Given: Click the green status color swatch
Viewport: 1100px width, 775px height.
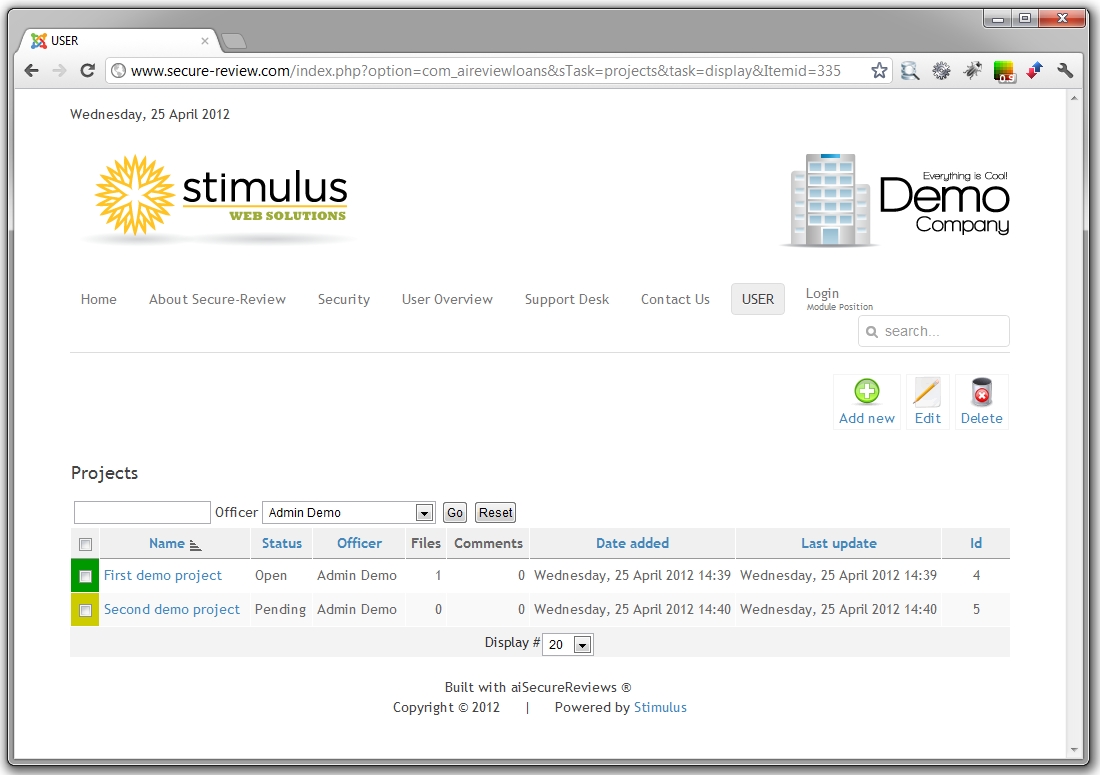Looking at the screenshot, I should pyautogui.click(x=75, y=576).
